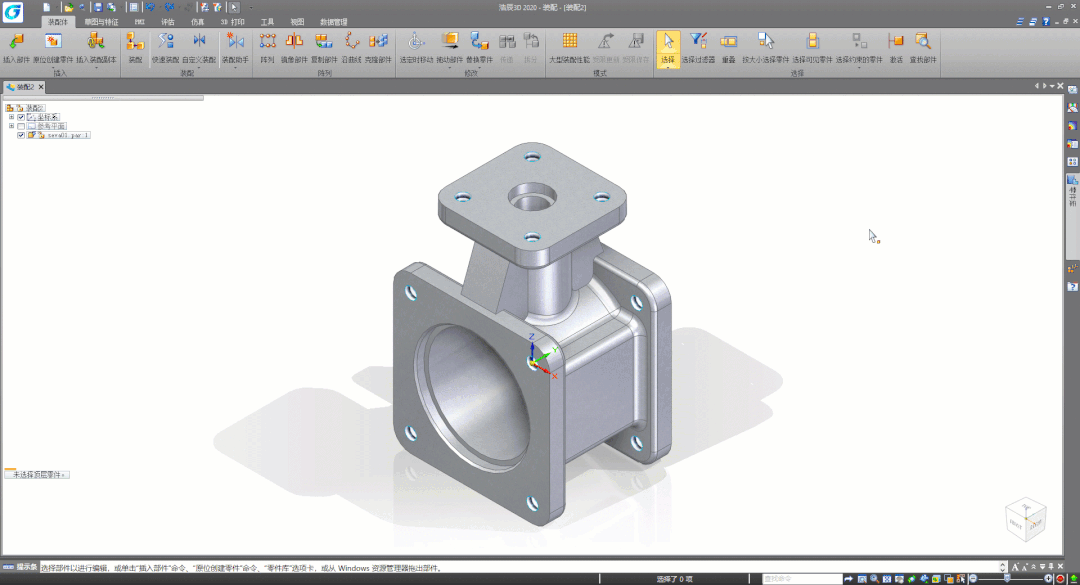Open the 工具 (Tools) tab
This screenshot has height=585, width=1080.
click(267, 22)
